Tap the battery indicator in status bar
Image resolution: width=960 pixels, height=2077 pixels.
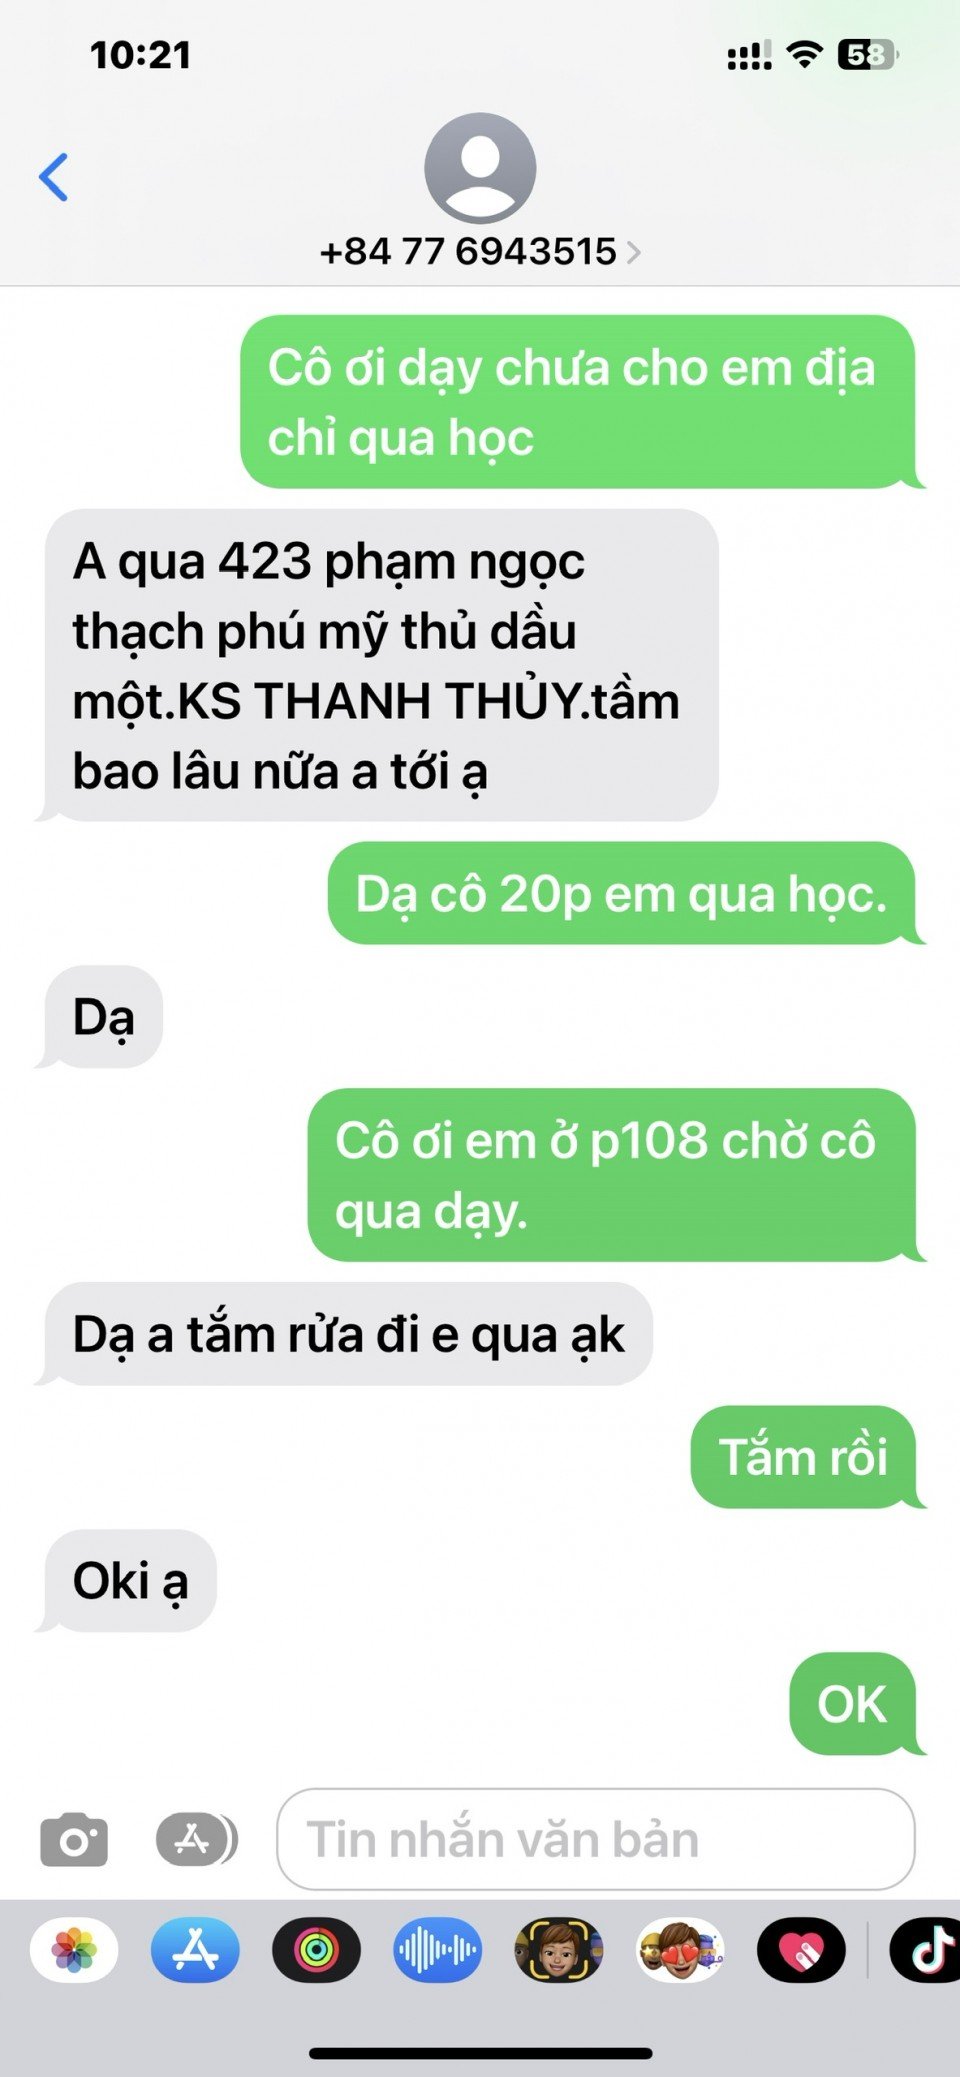coord(867,55)
